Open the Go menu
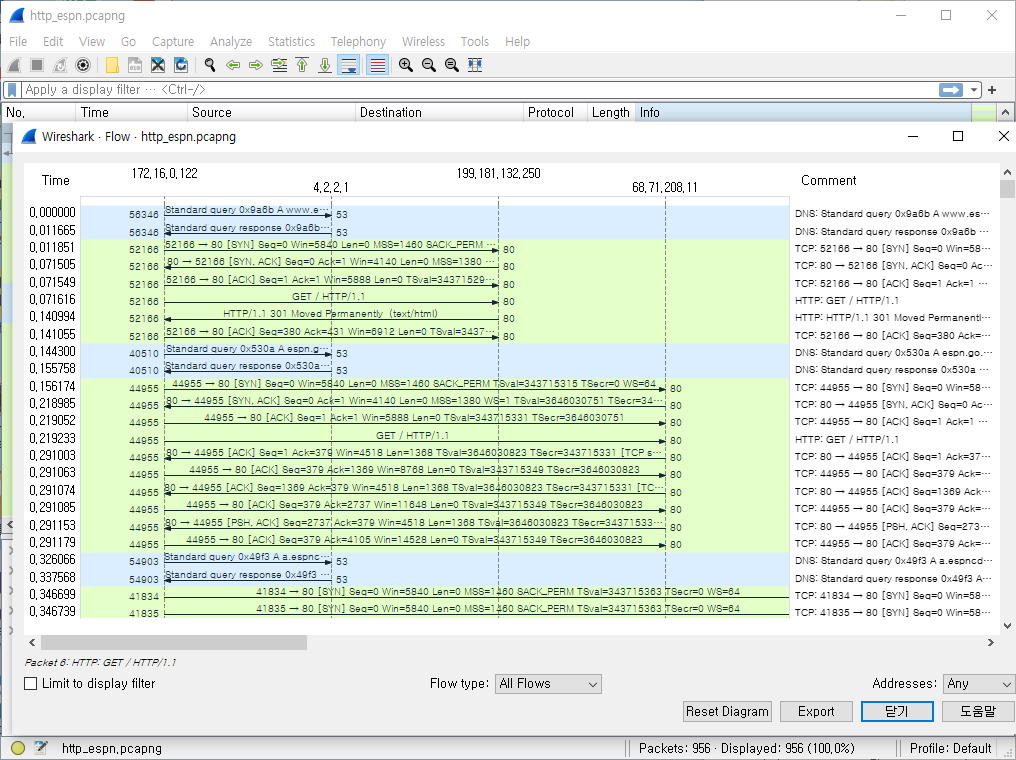The image size is (1016, 760). pyautogui.click(x=128, y=41)
